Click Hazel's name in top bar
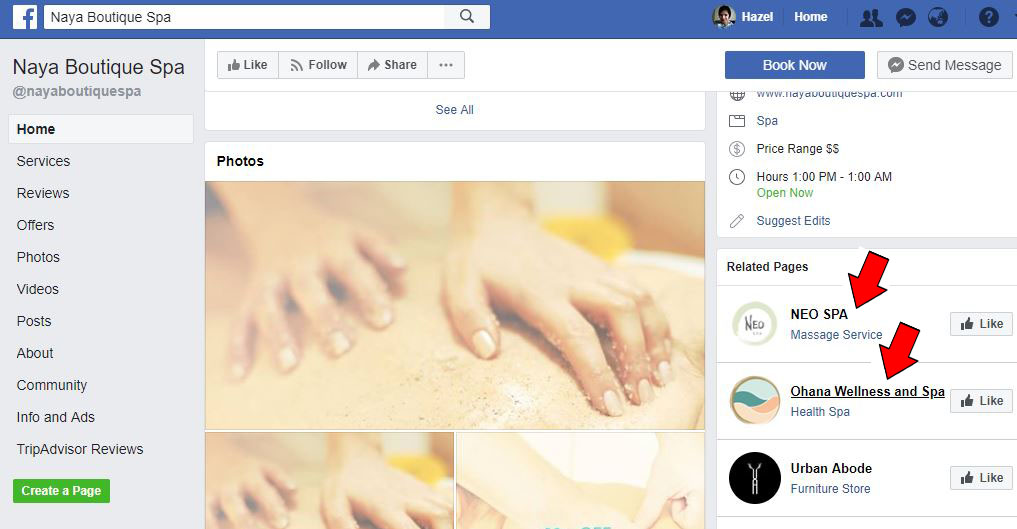 (757, 17)
